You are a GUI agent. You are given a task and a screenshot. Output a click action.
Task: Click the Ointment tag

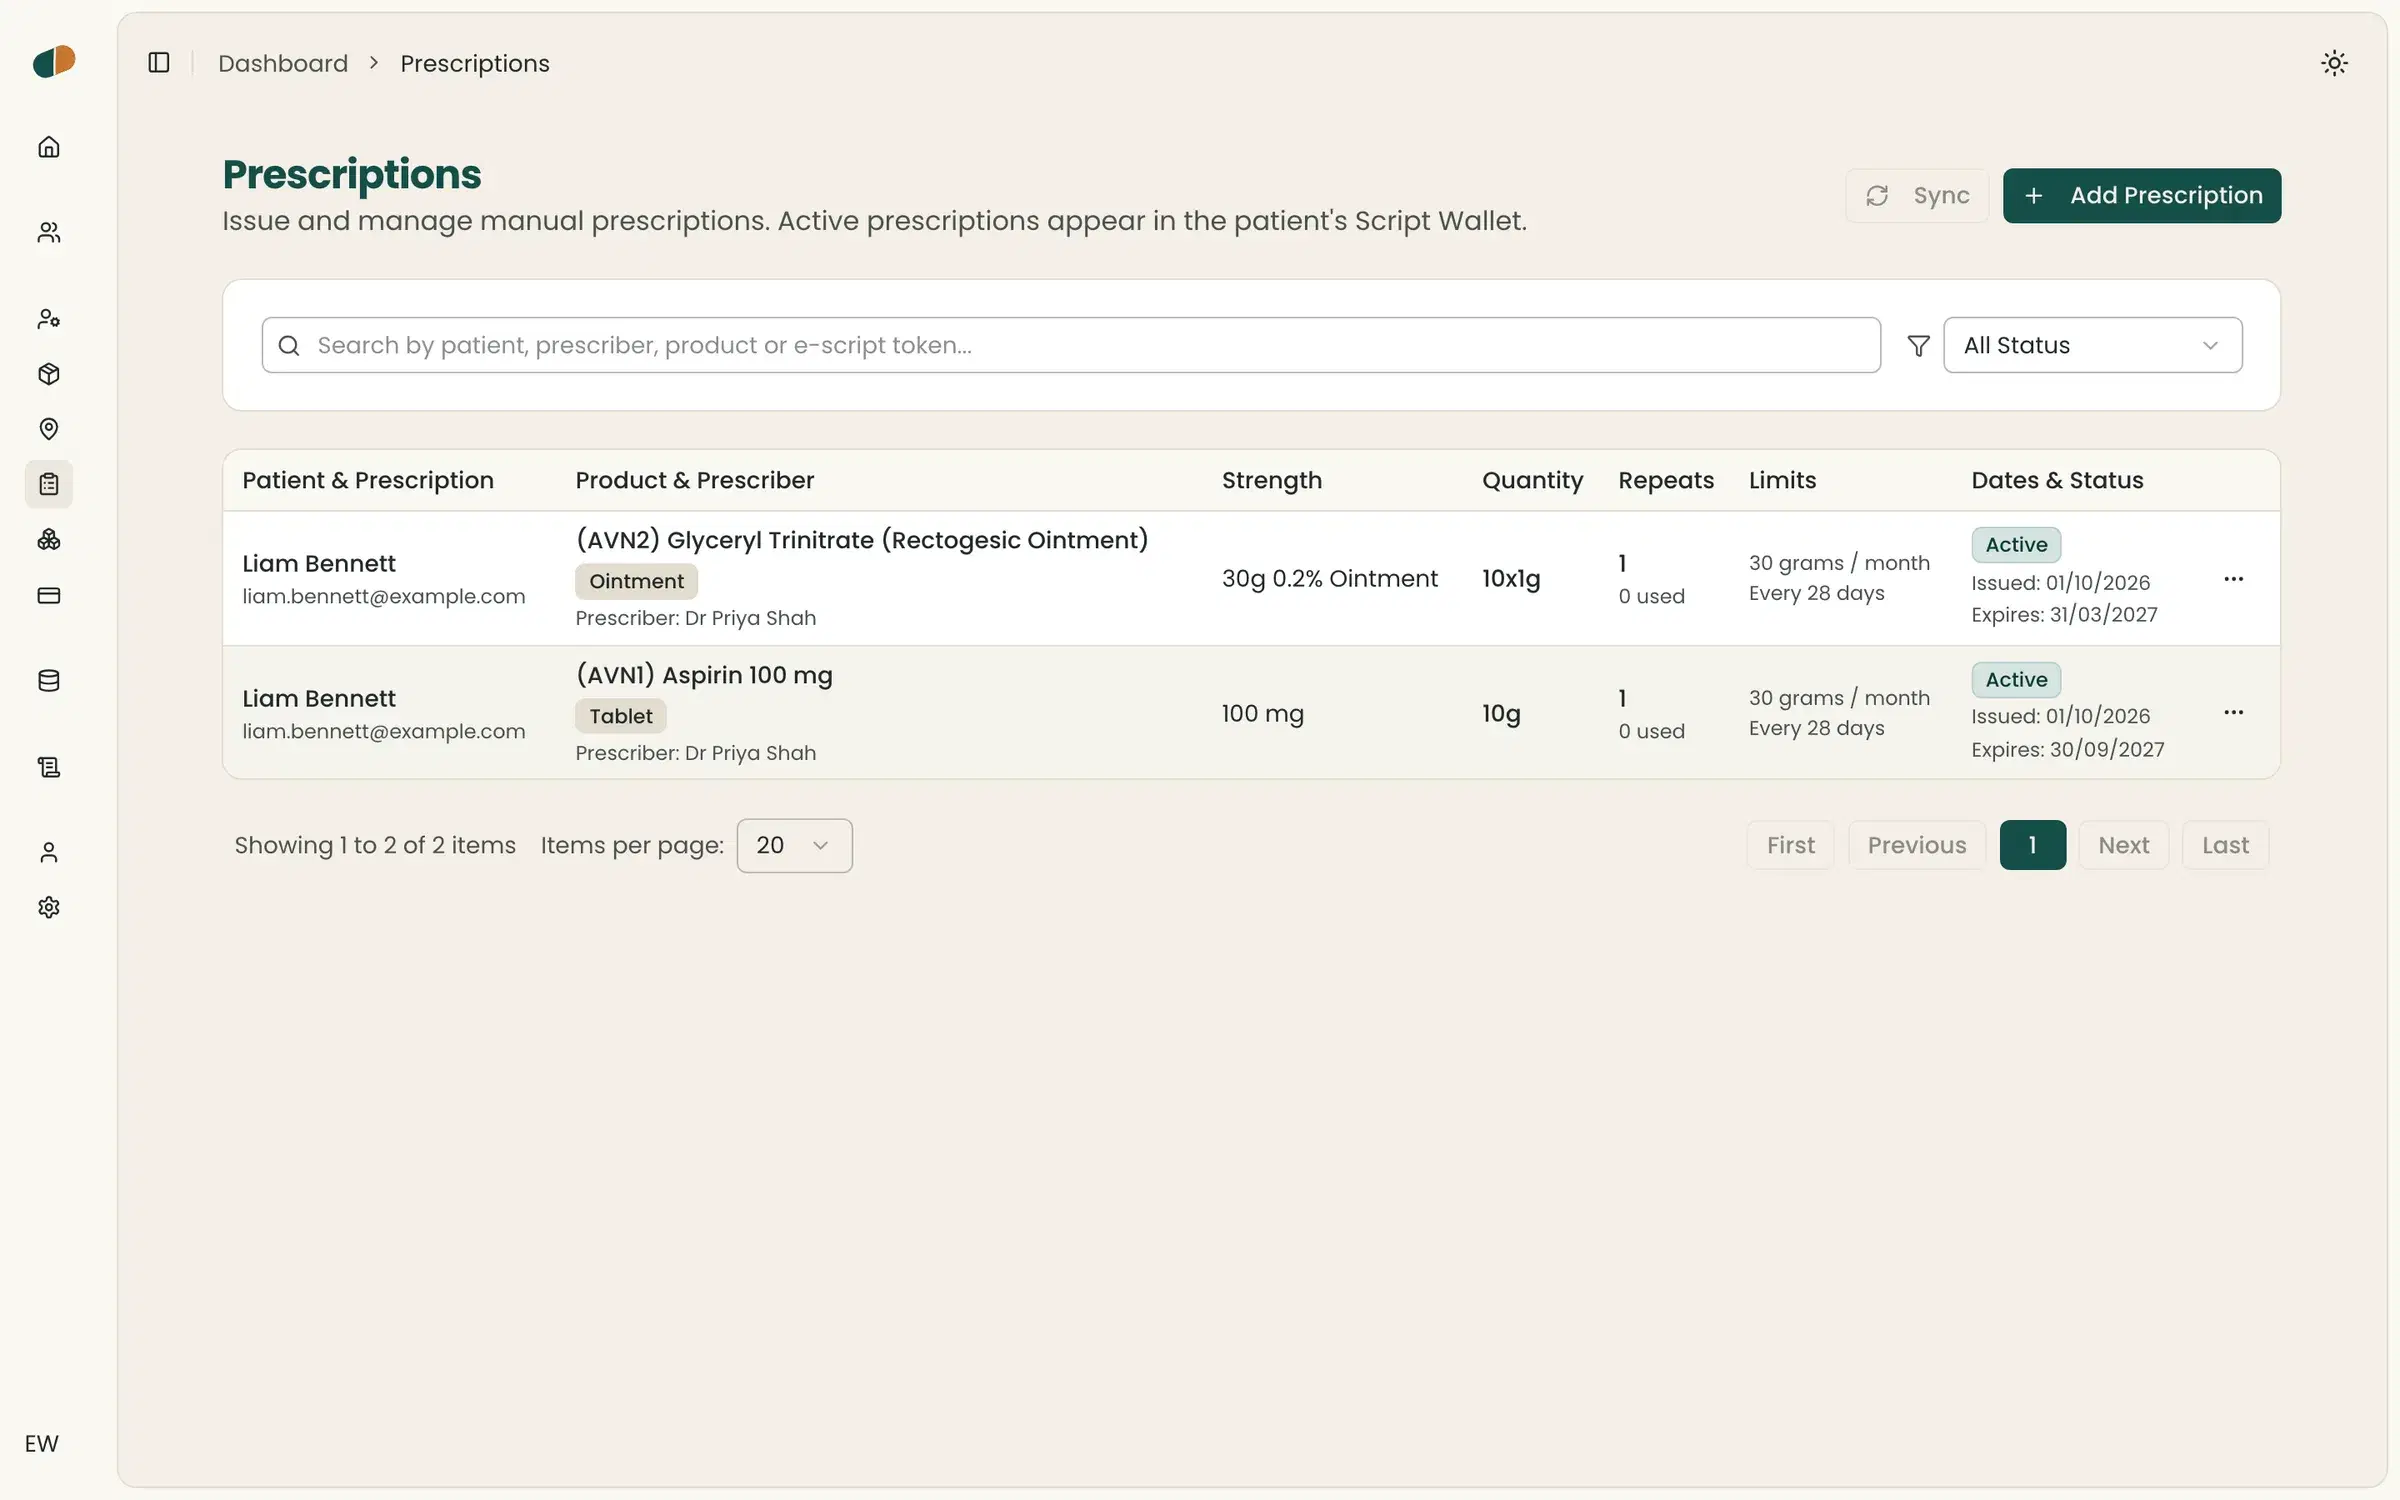pos(636,581)
